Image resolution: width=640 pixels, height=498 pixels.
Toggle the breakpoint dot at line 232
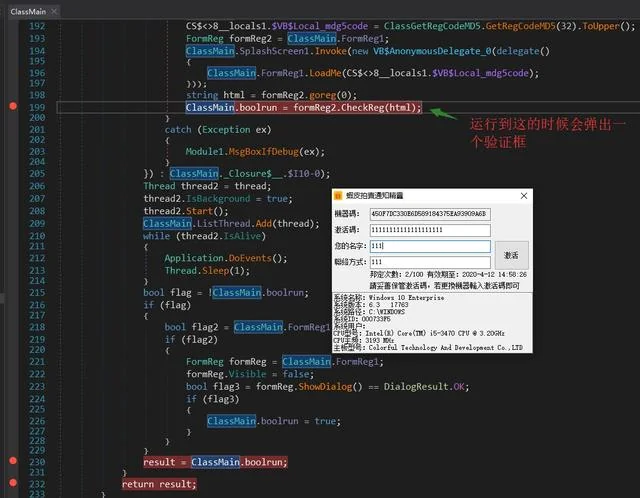[13, 483]
